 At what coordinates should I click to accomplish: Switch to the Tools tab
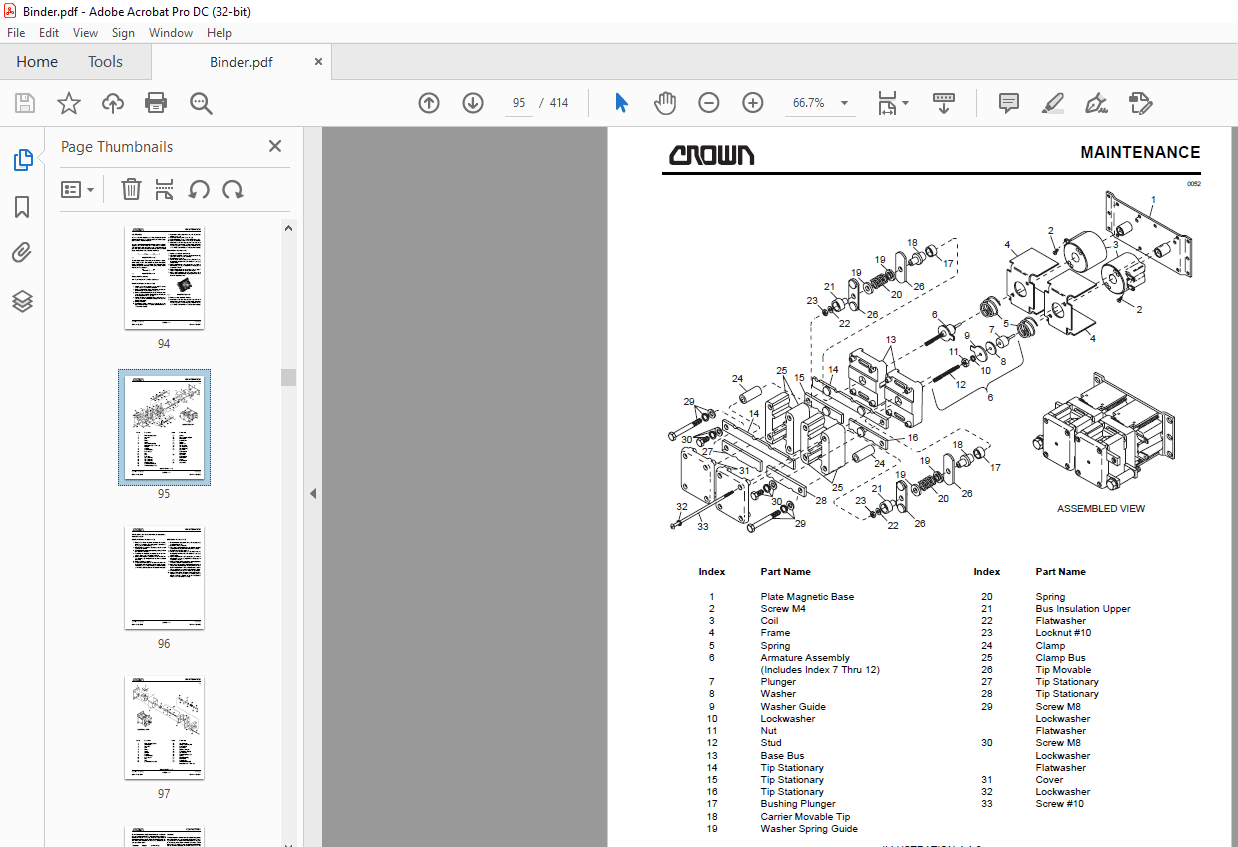105,61
